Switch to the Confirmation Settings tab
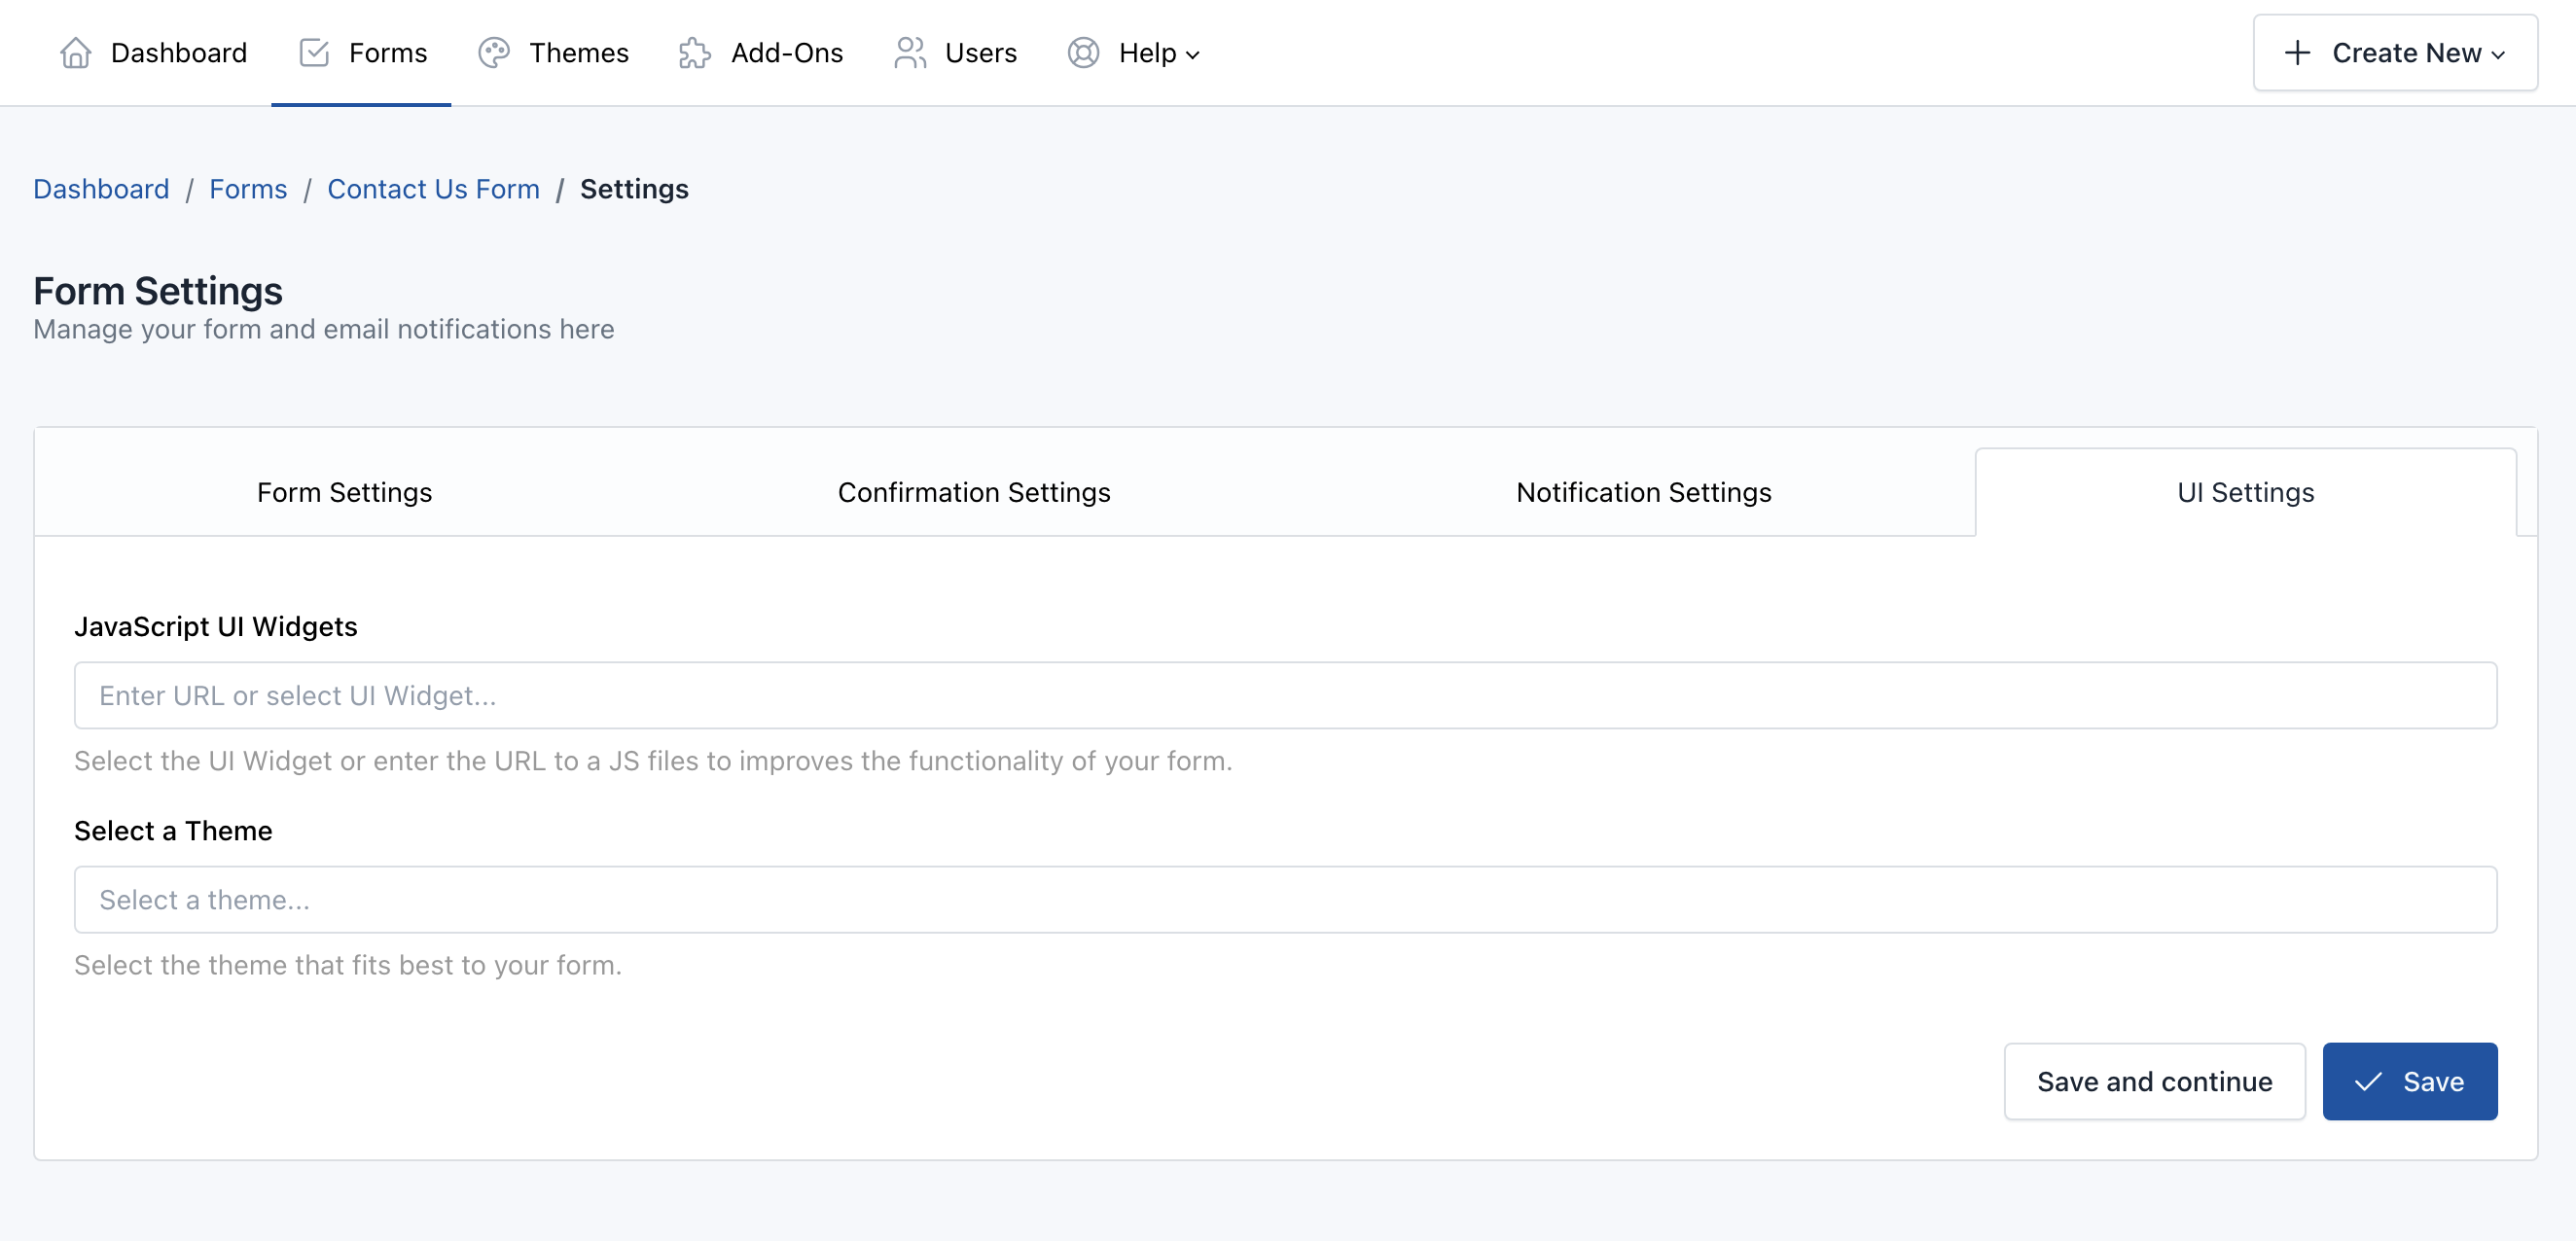 pyautogui.click(x=974, y=491)
